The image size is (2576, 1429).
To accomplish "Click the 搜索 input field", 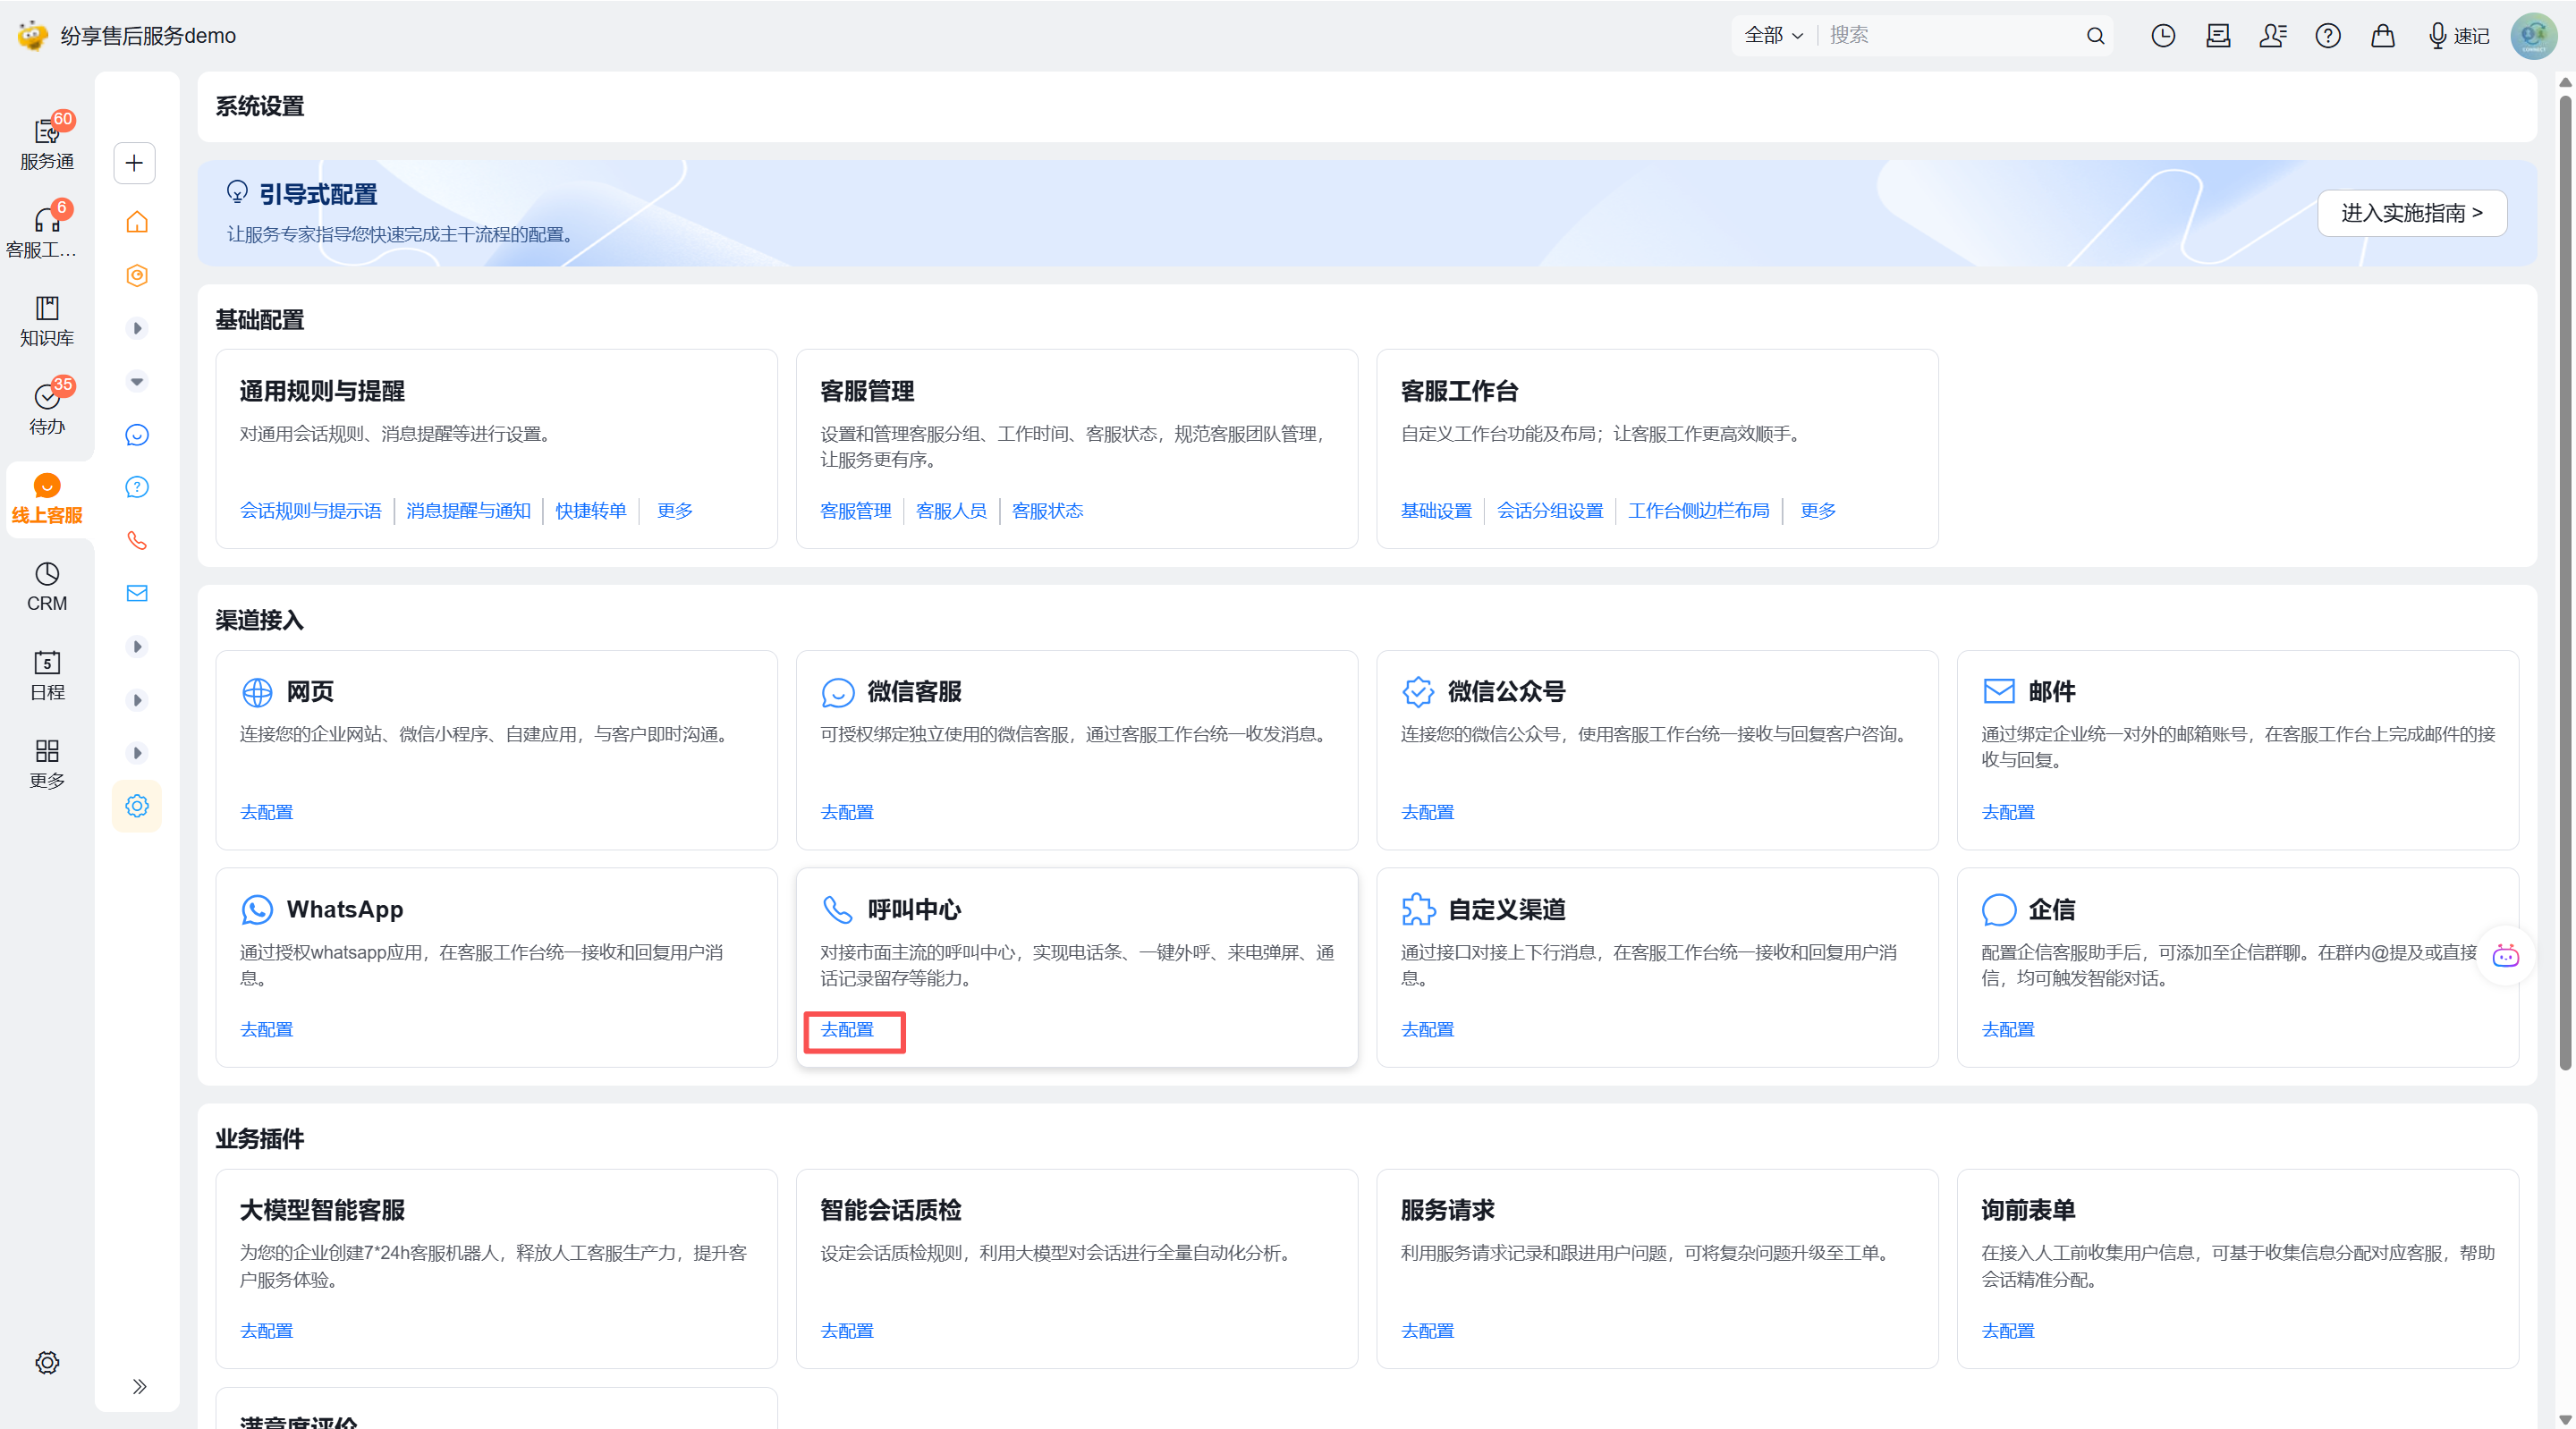I will point(1950,36).
